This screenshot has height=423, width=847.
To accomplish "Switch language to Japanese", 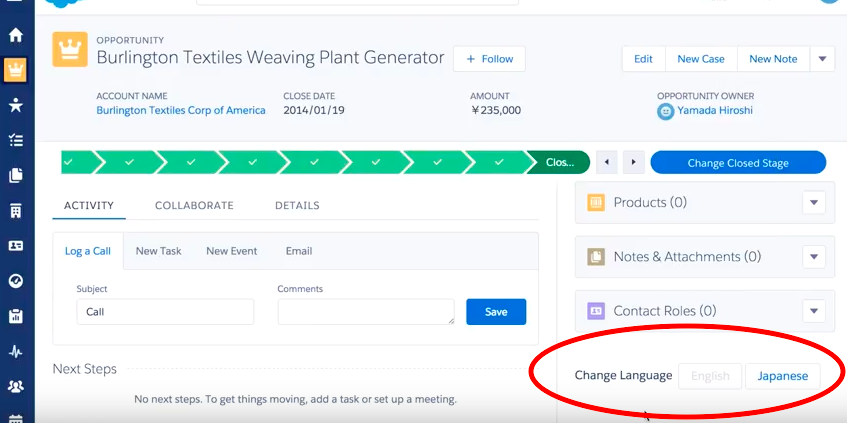I will click(x=783, y=376).
